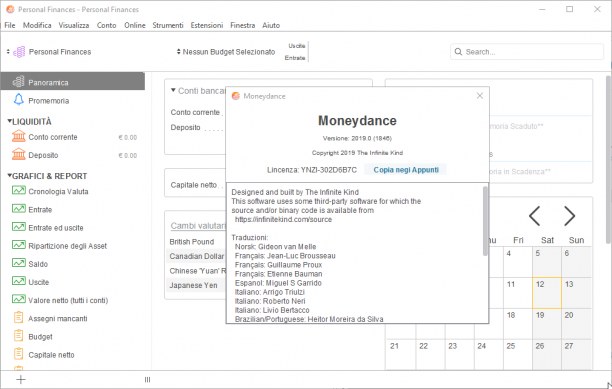
Task: Click the search magnifier icon
Action: click(x=458, y=52)
